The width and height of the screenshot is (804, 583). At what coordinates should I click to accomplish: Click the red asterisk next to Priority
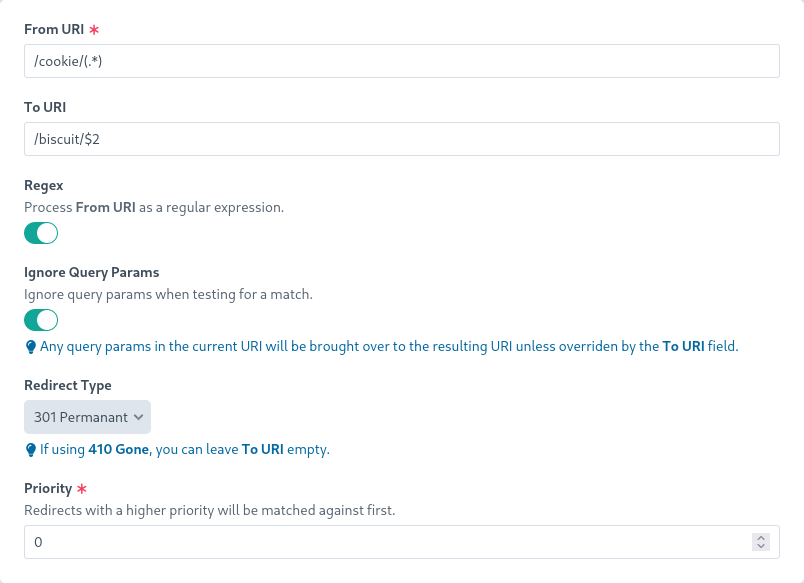point(82,489)
